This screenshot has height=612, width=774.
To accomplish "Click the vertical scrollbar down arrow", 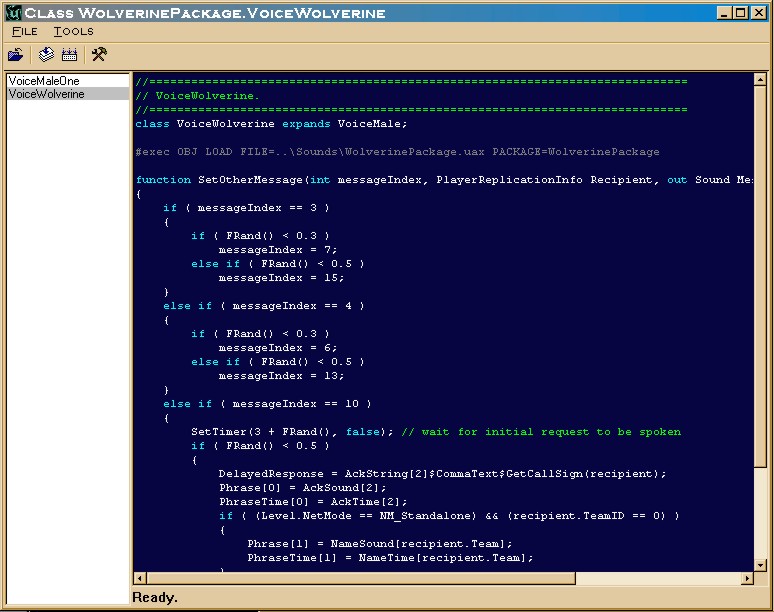I will coord(760,565).
